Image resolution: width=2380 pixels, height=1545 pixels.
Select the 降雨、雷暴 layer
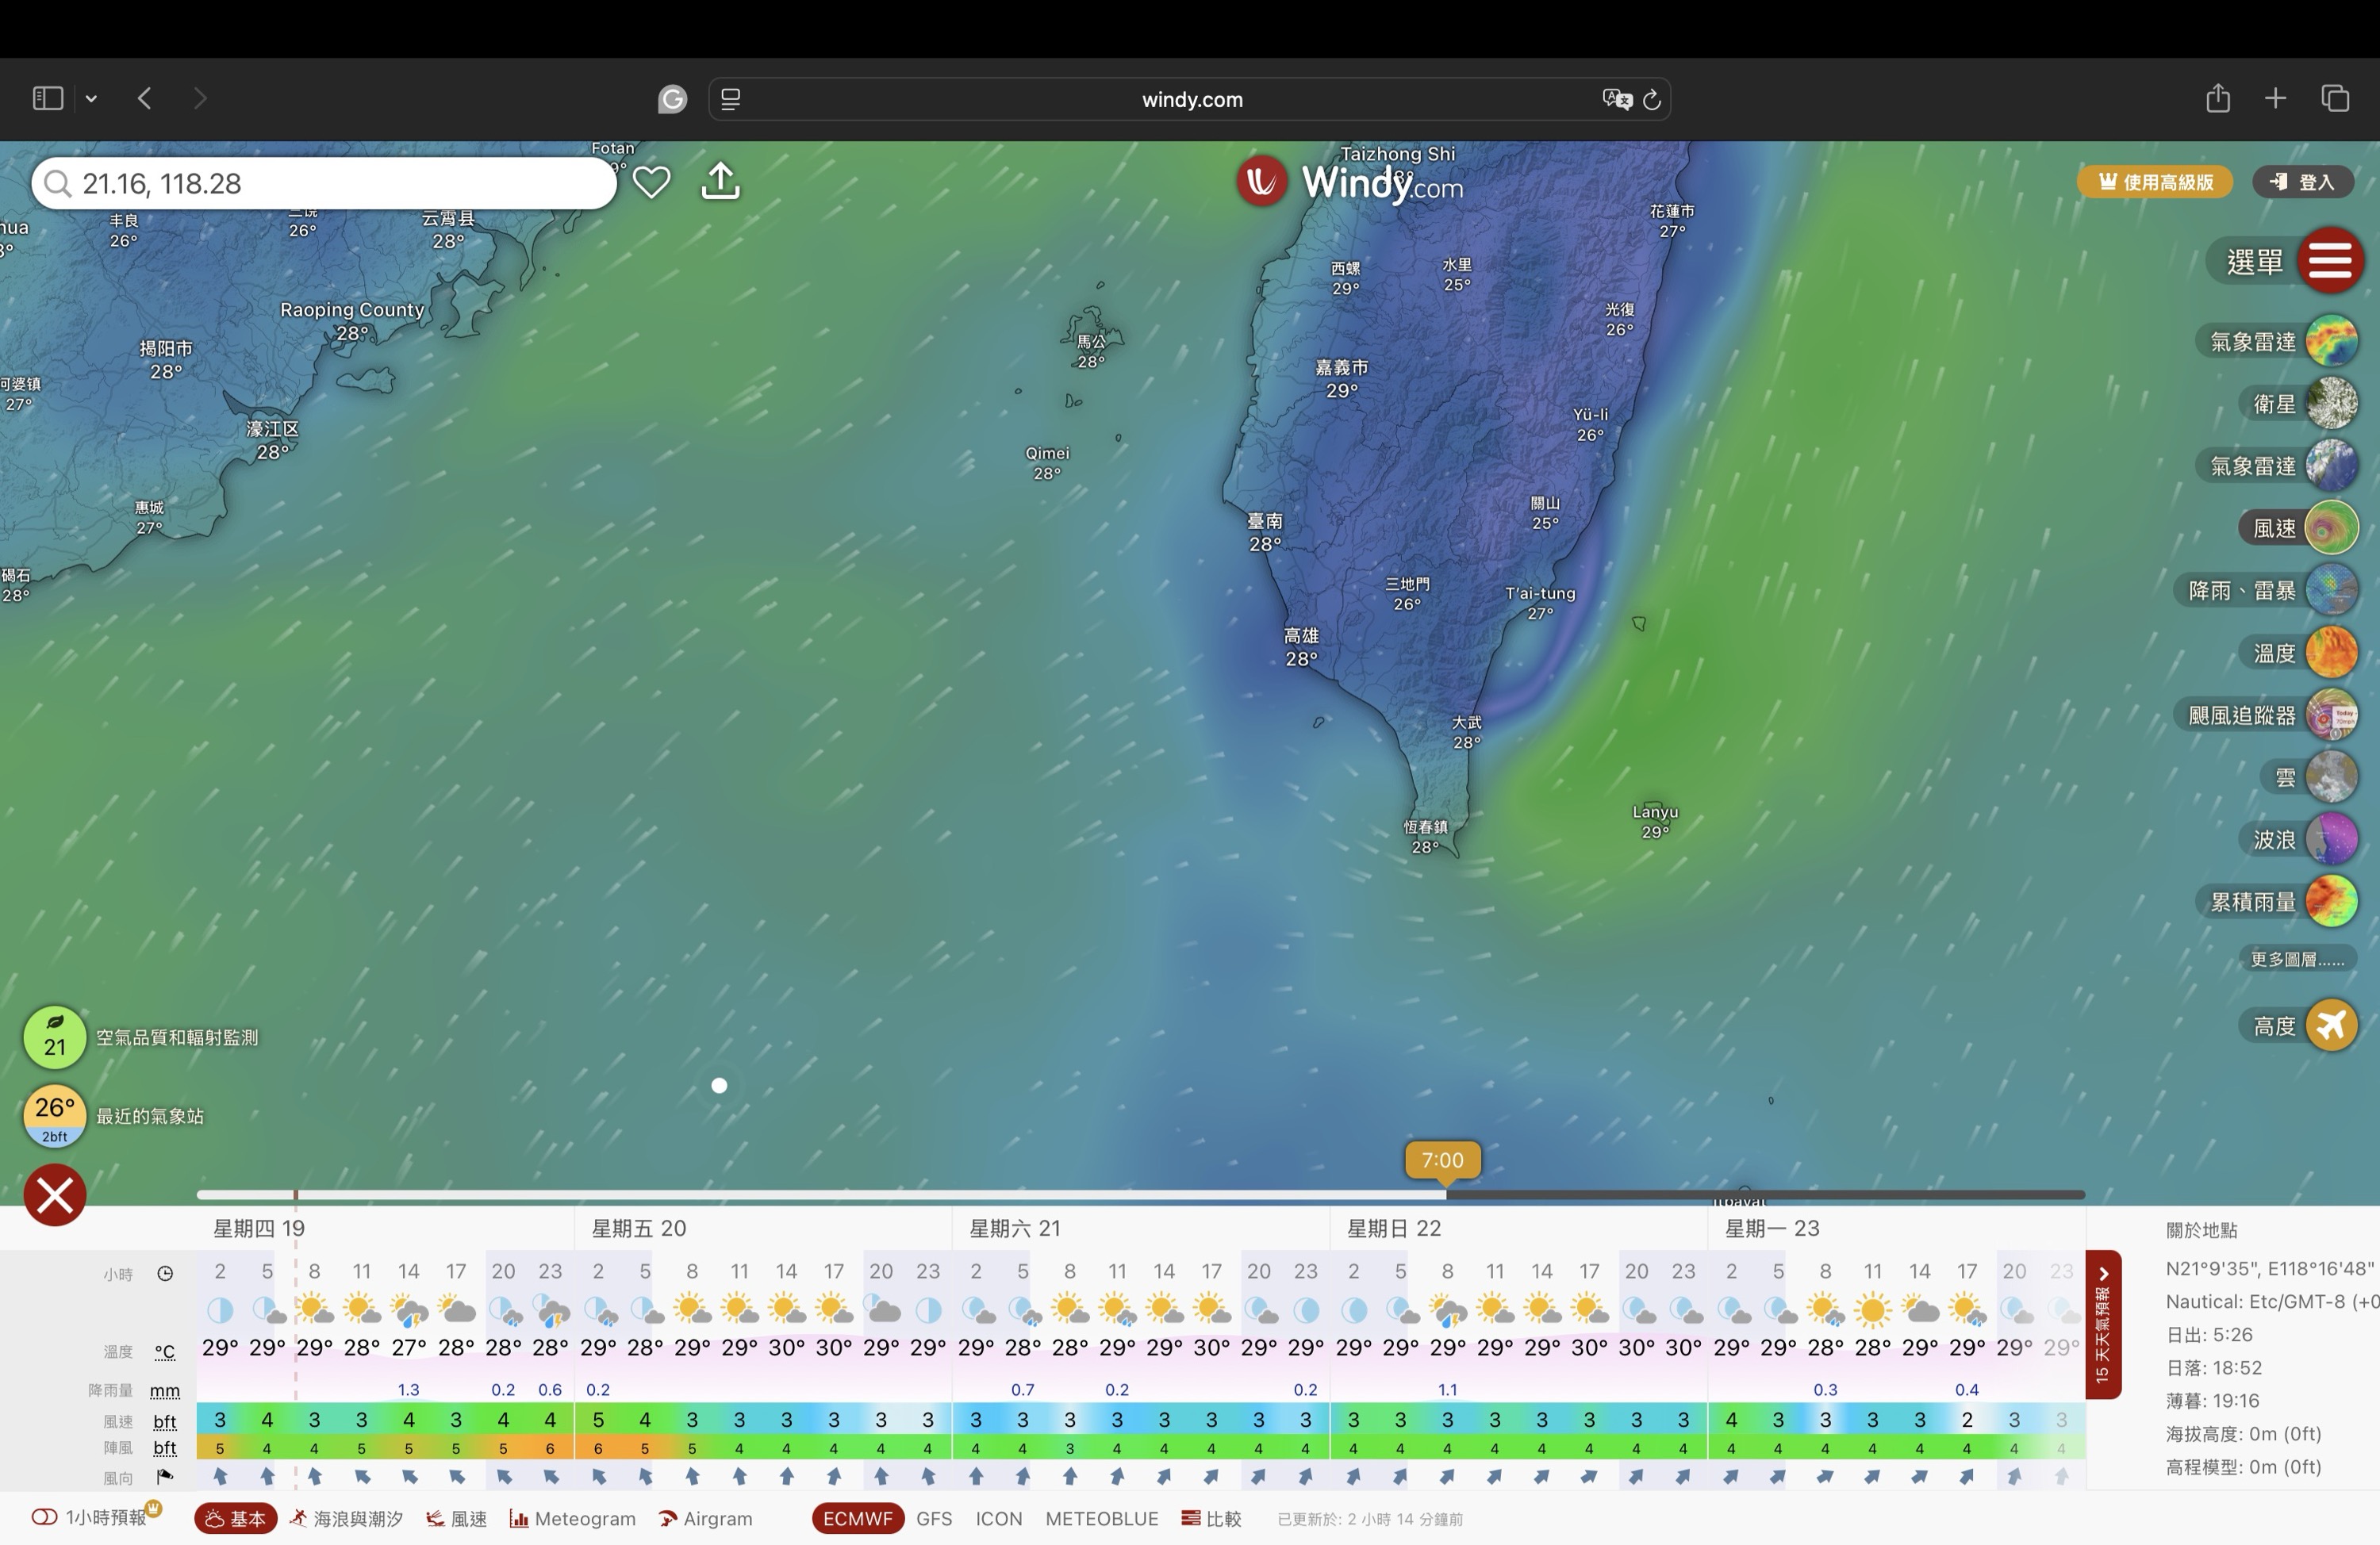pyautogui.click(x=2332, y=590)
